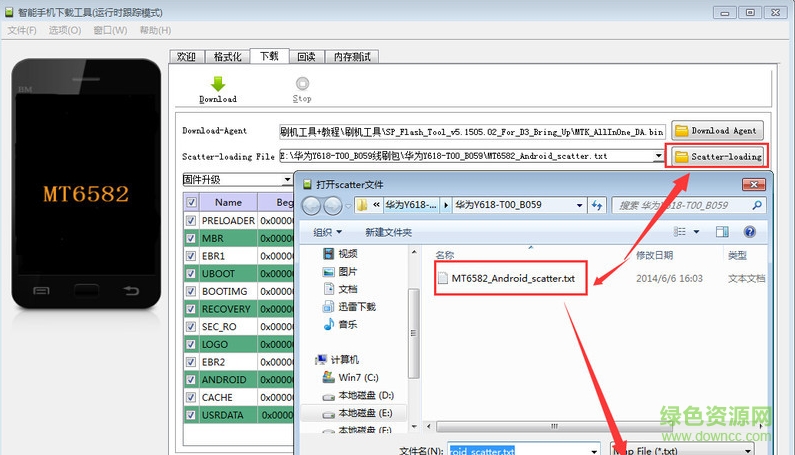795x455 pixels.
Task: Click the change view icon in dialog
Action: (x=679, y=232)
